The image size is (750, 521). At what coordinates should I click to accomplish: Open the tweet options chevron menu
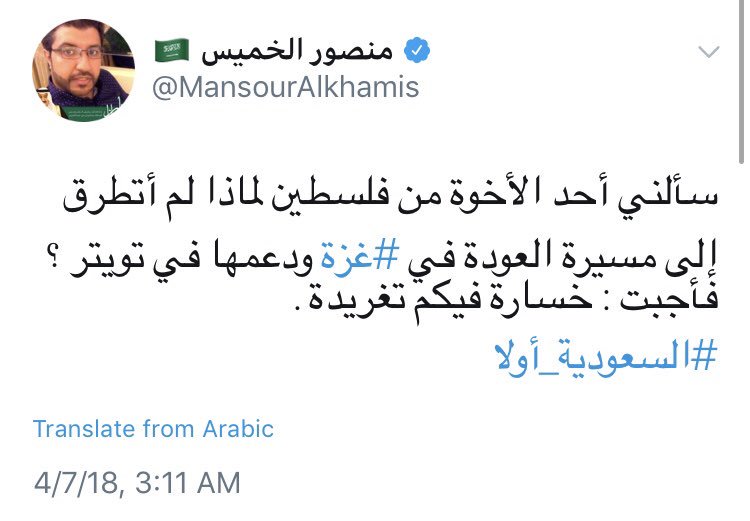[709, 52]
